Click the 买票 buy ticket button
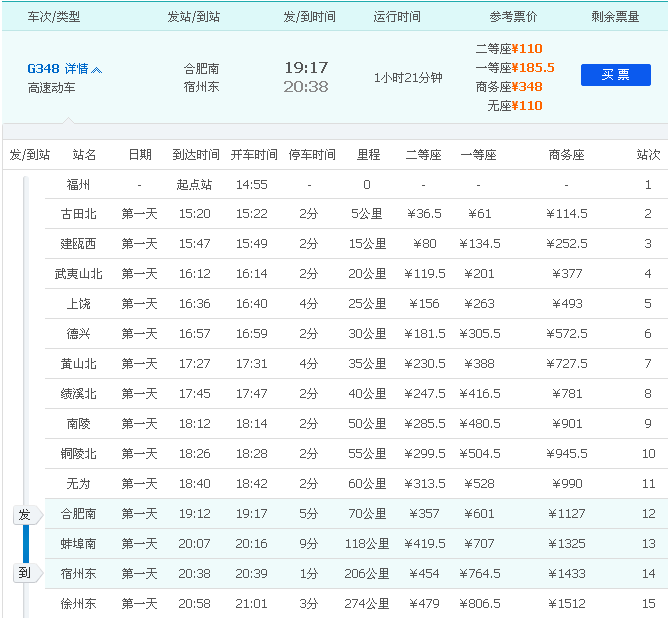668x618 pixels. click(616, 75)
